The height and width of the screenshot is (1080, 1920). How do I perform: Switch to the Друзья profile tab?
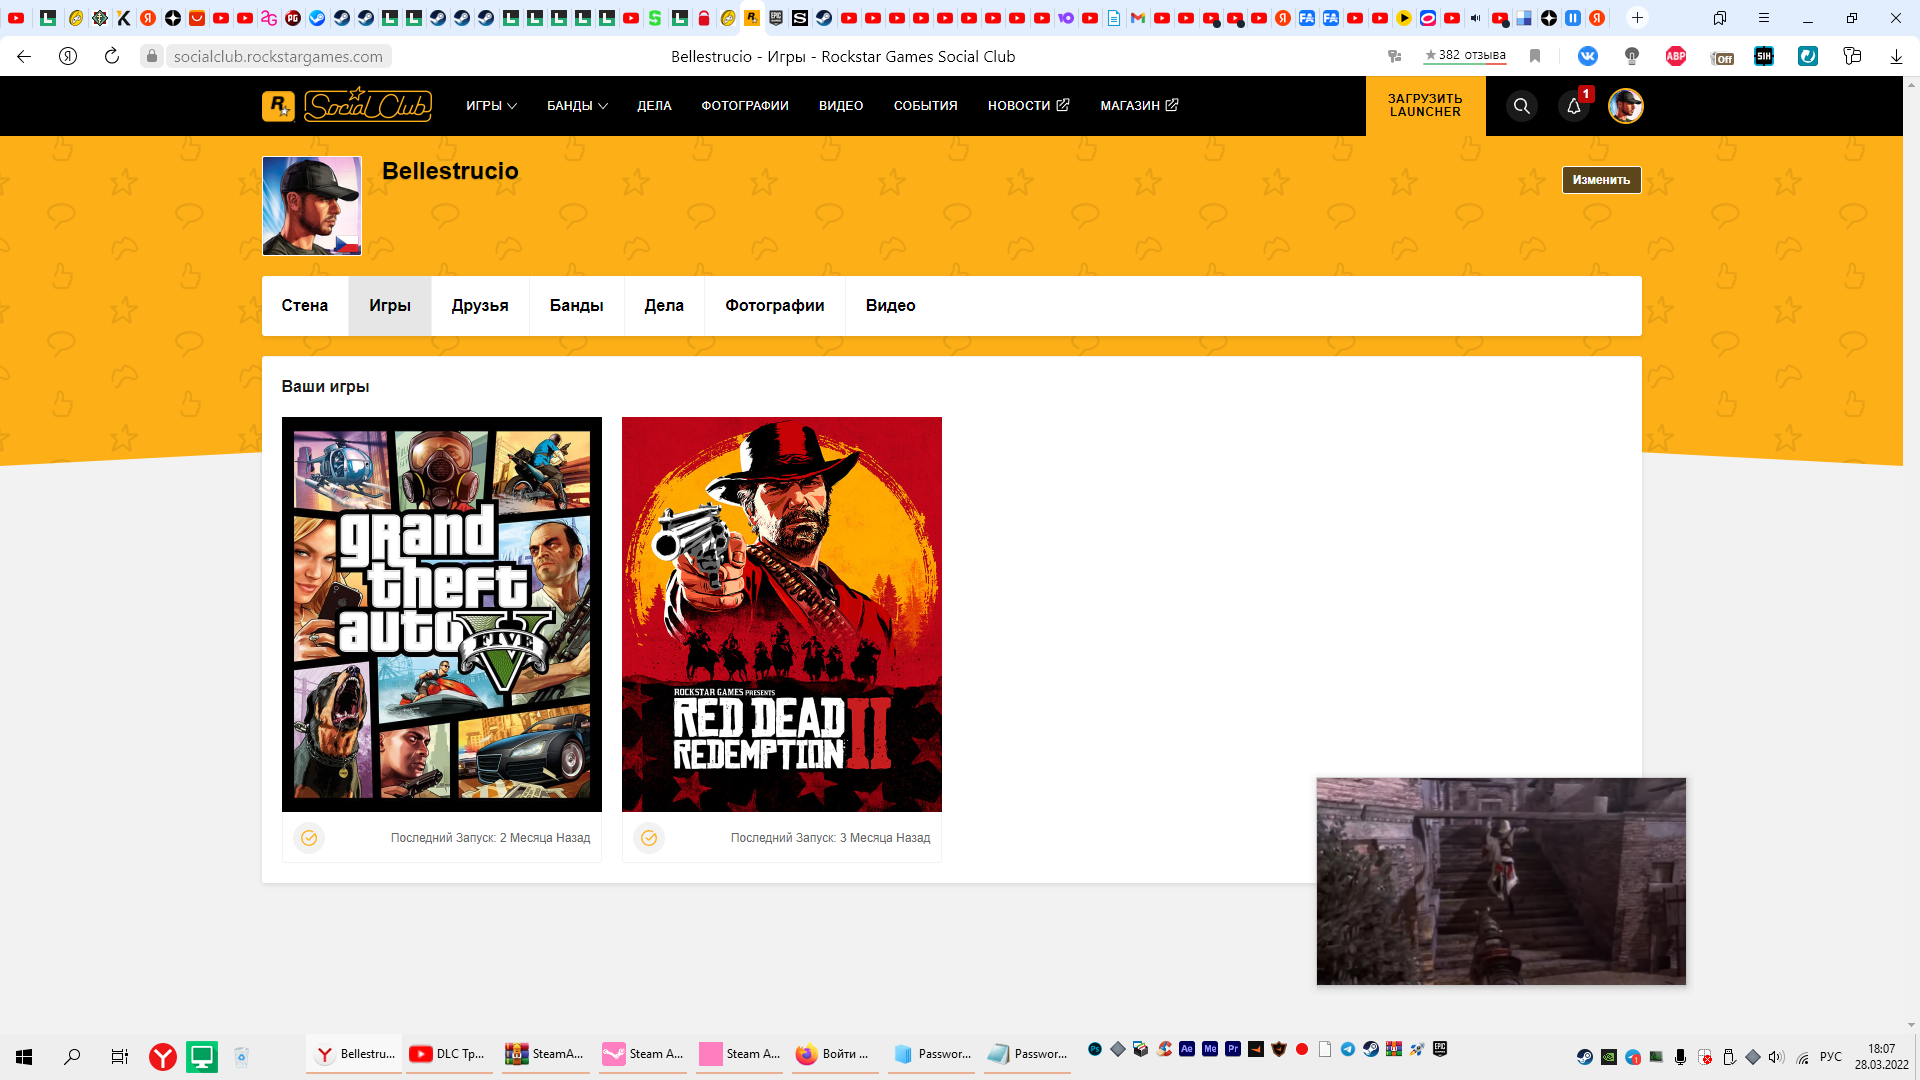point(480,306)
